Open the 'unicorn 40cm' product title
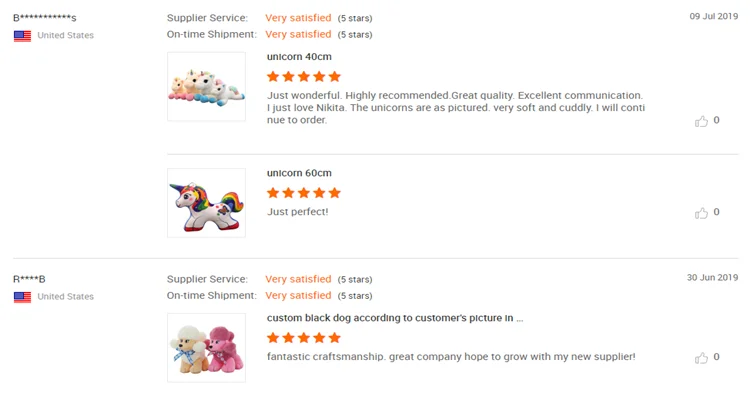Viewport: 750px width, 400px height. 299,57
